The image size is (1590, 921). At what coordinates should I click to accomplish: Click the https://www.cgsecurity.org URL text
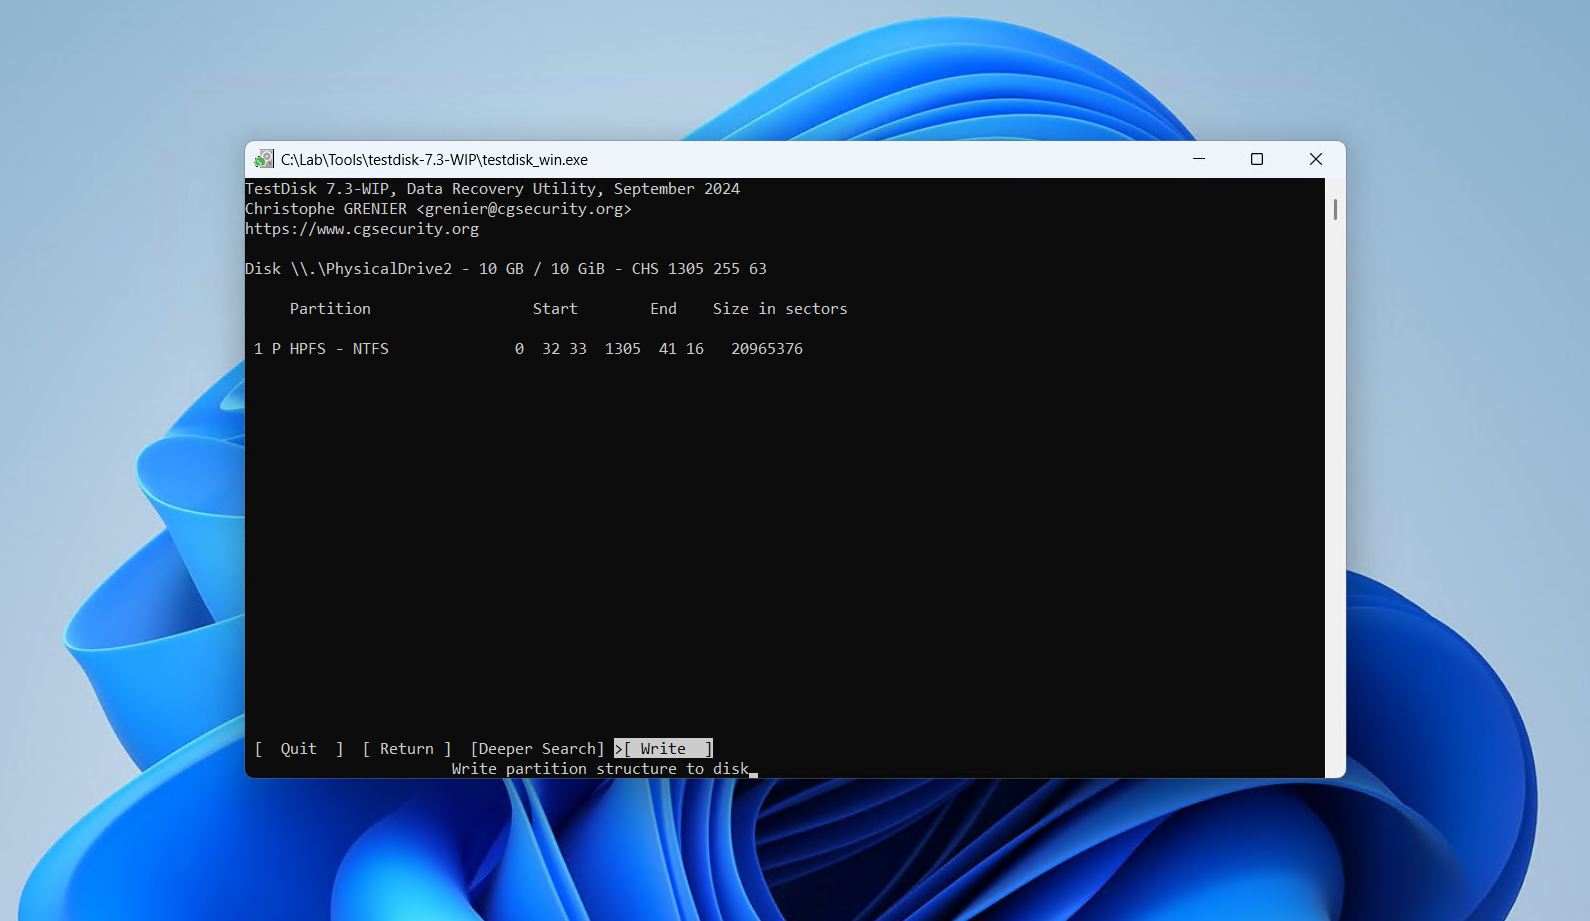pyautogui.click(x=362, y=229)
